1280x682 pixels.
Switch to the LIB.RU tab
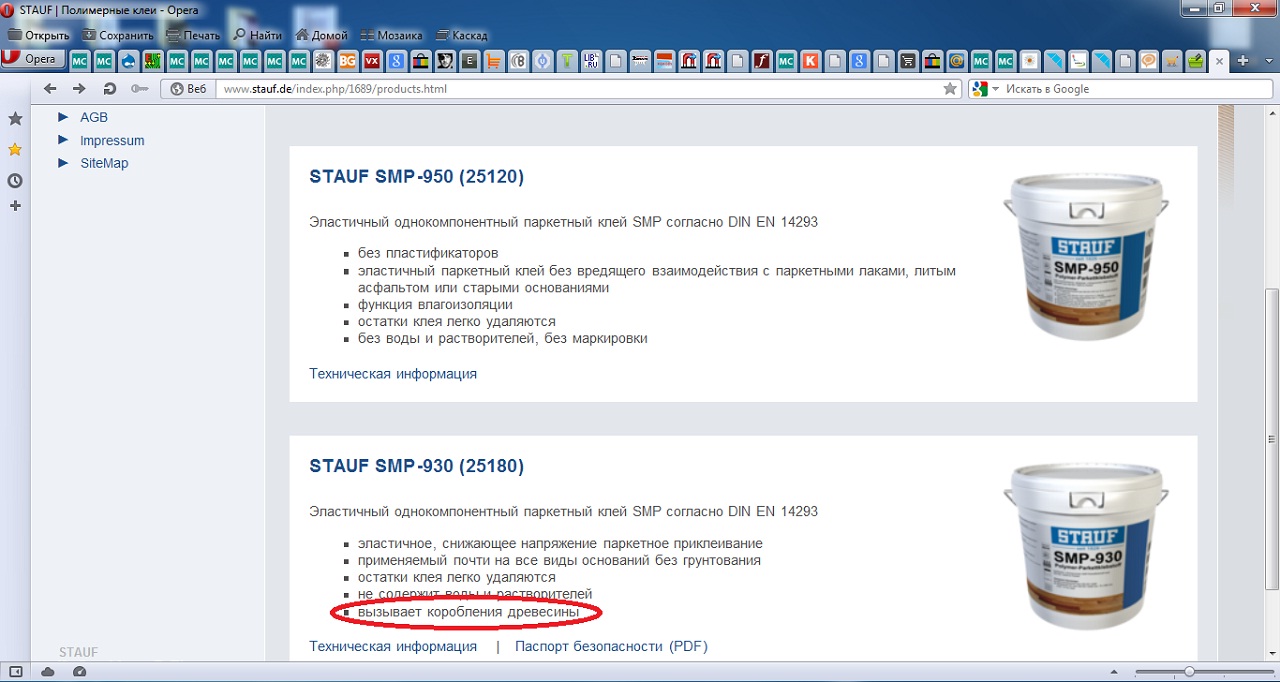coord(591,61)
